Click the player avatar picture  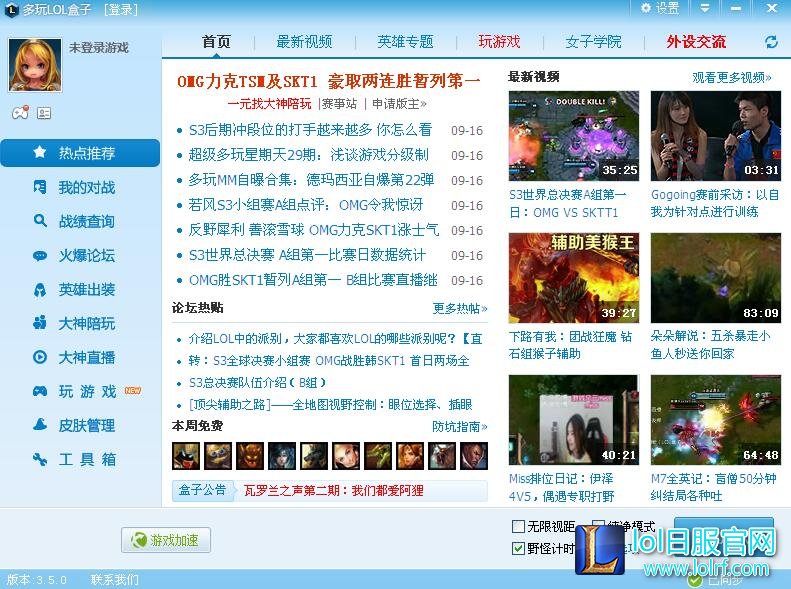coord(35,65)
